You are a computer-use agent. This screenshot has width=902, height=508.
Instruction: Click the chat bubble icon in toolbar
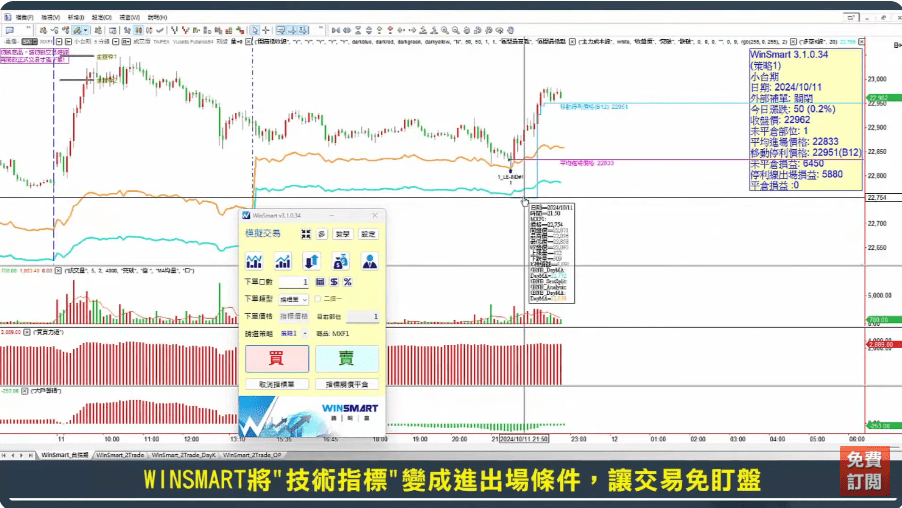(x=10, y=30)
